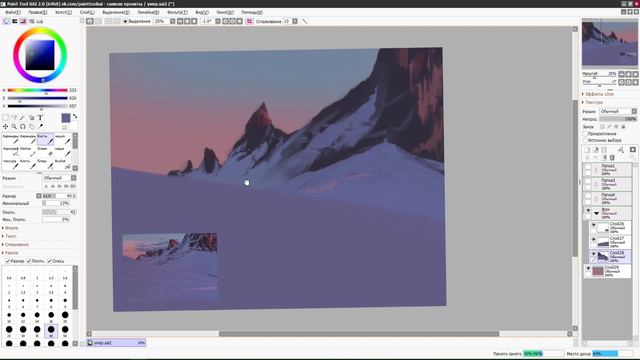This screenshot has height=360, width=640.
Task: Click the straight line mode icon
Action: pos(305,21)
